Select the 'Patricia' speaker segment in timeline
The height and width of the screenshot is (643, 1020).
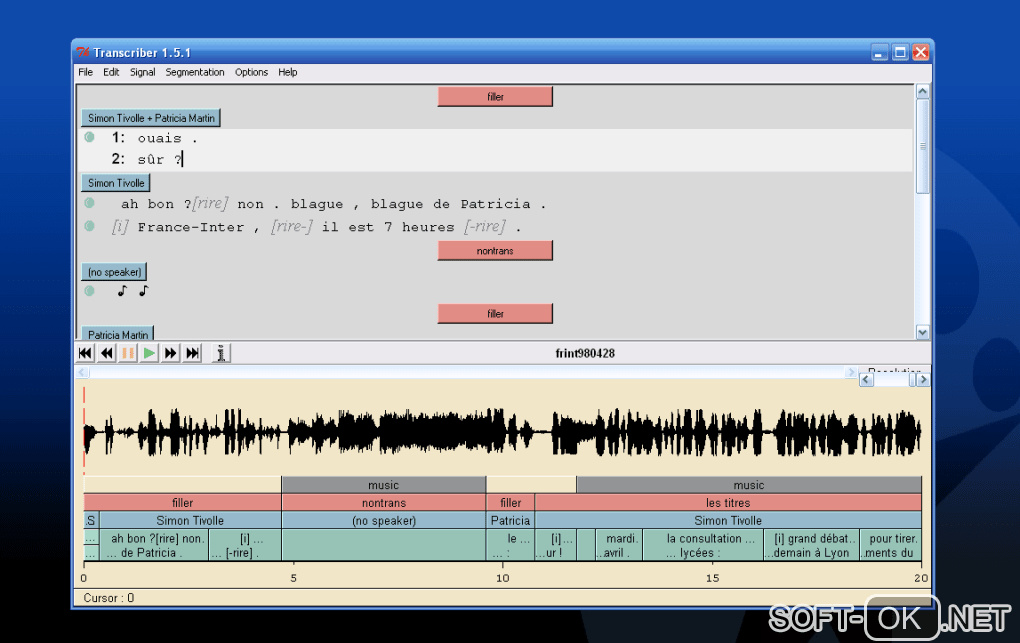click(510, 521)
